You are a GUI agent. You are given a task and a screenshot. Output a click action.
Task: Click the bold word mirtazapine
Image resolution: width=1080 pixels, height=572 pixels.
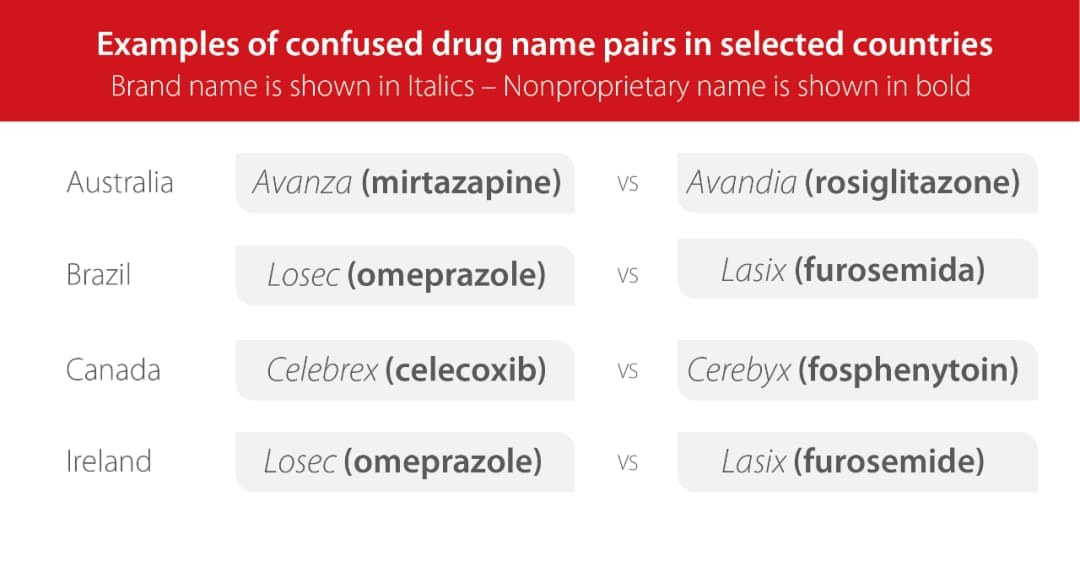pos(461,182)
